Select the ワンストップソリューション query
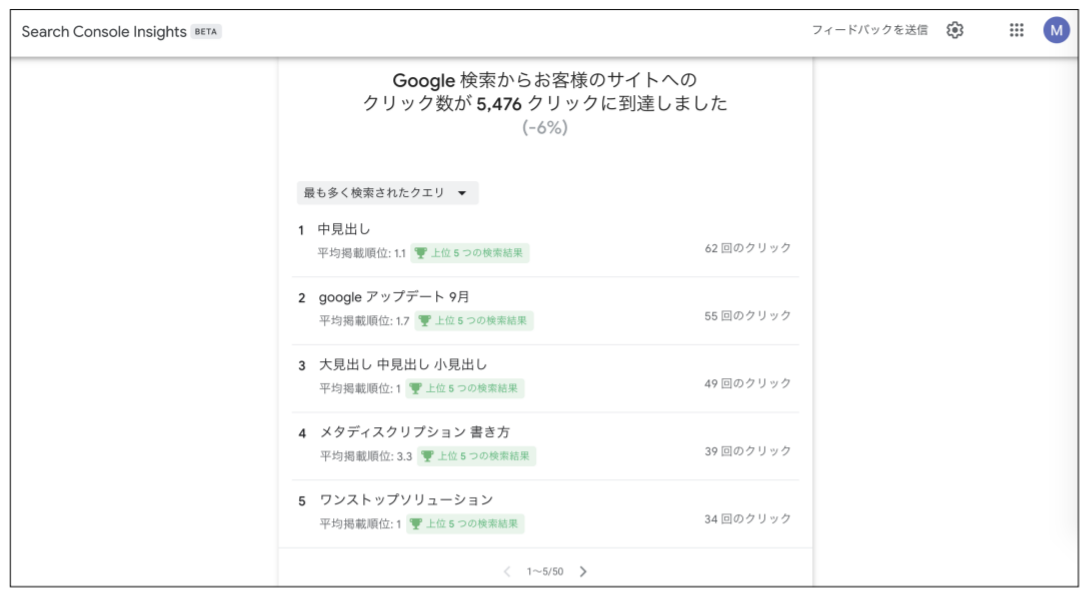Image resolution: width=1087 pixels, height=595 pixels. click(x=405, y=500)
